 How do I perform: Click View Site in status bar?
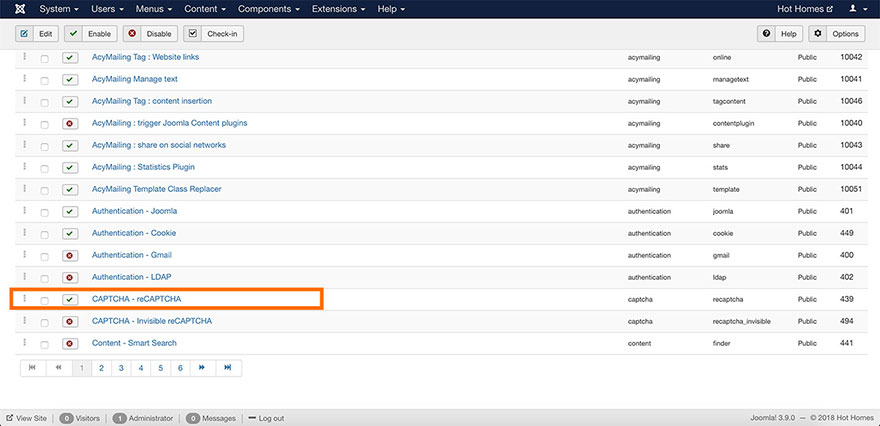[26, 418]
